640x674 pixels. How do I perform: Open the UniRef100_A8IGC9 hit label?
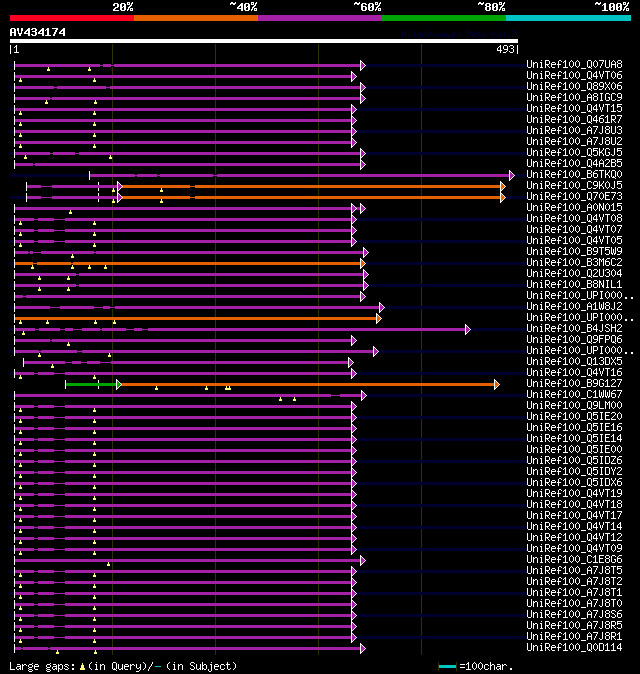click(574, 98)
